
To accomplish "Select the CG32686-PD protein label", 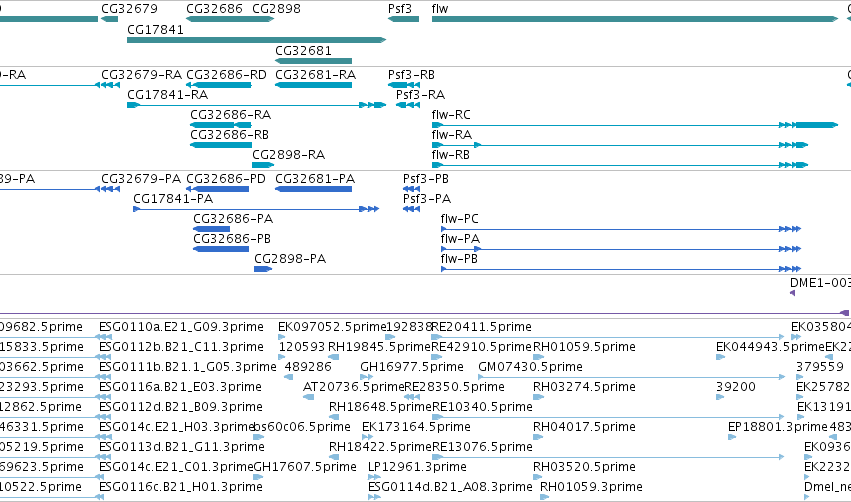I will tap(226, 179).
